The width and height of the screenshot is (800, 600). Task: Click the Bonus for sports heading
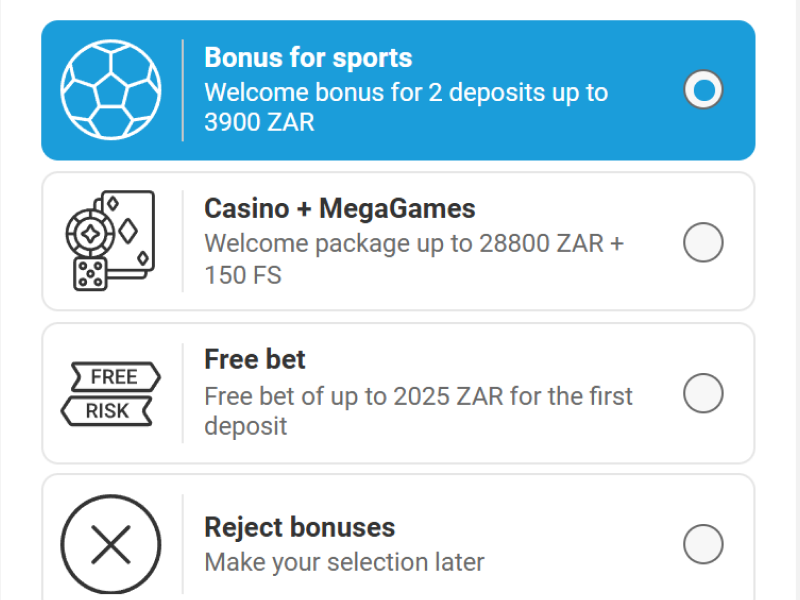[308, 58]
